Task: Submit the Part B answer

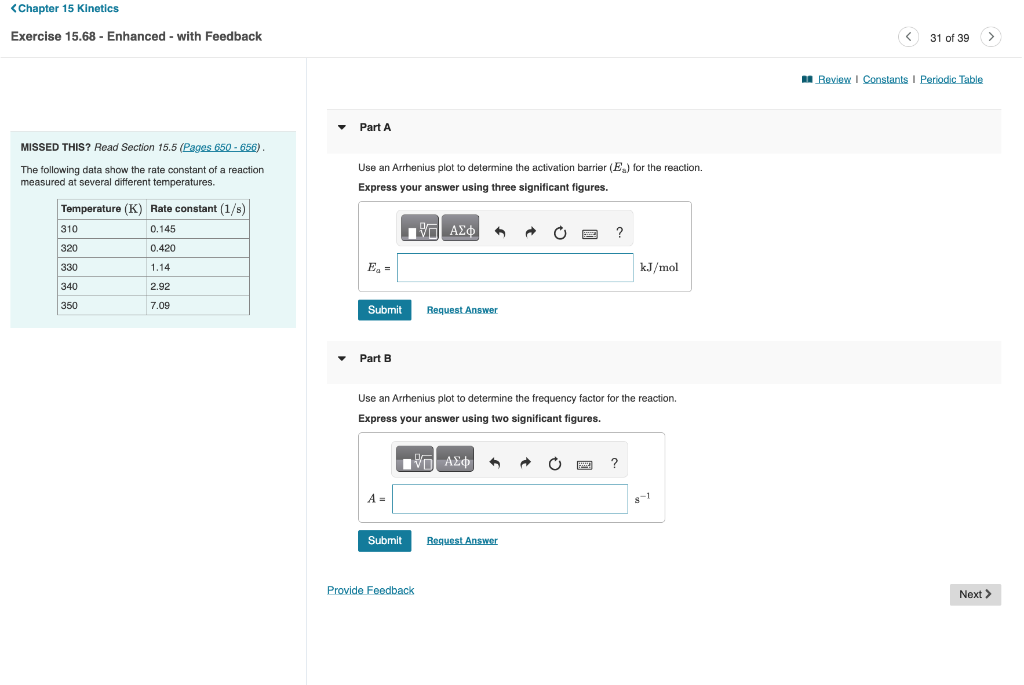Action: click(385, 541)
